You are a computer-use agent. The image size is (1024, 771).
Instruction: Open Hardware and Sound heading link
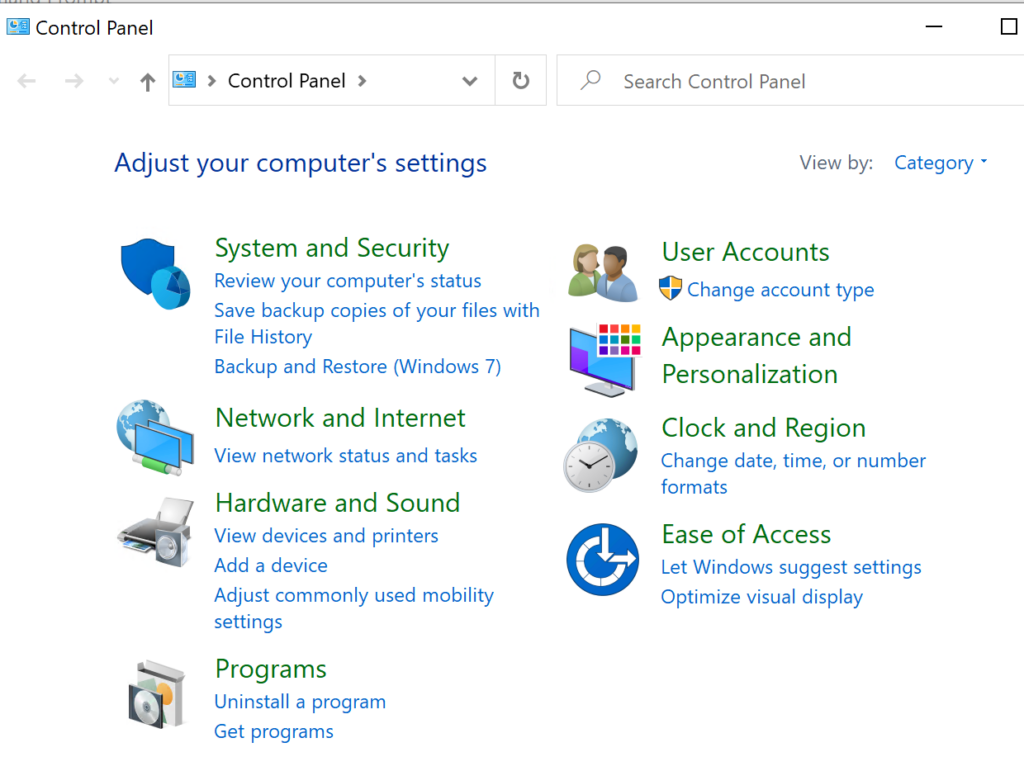(338, 503)
